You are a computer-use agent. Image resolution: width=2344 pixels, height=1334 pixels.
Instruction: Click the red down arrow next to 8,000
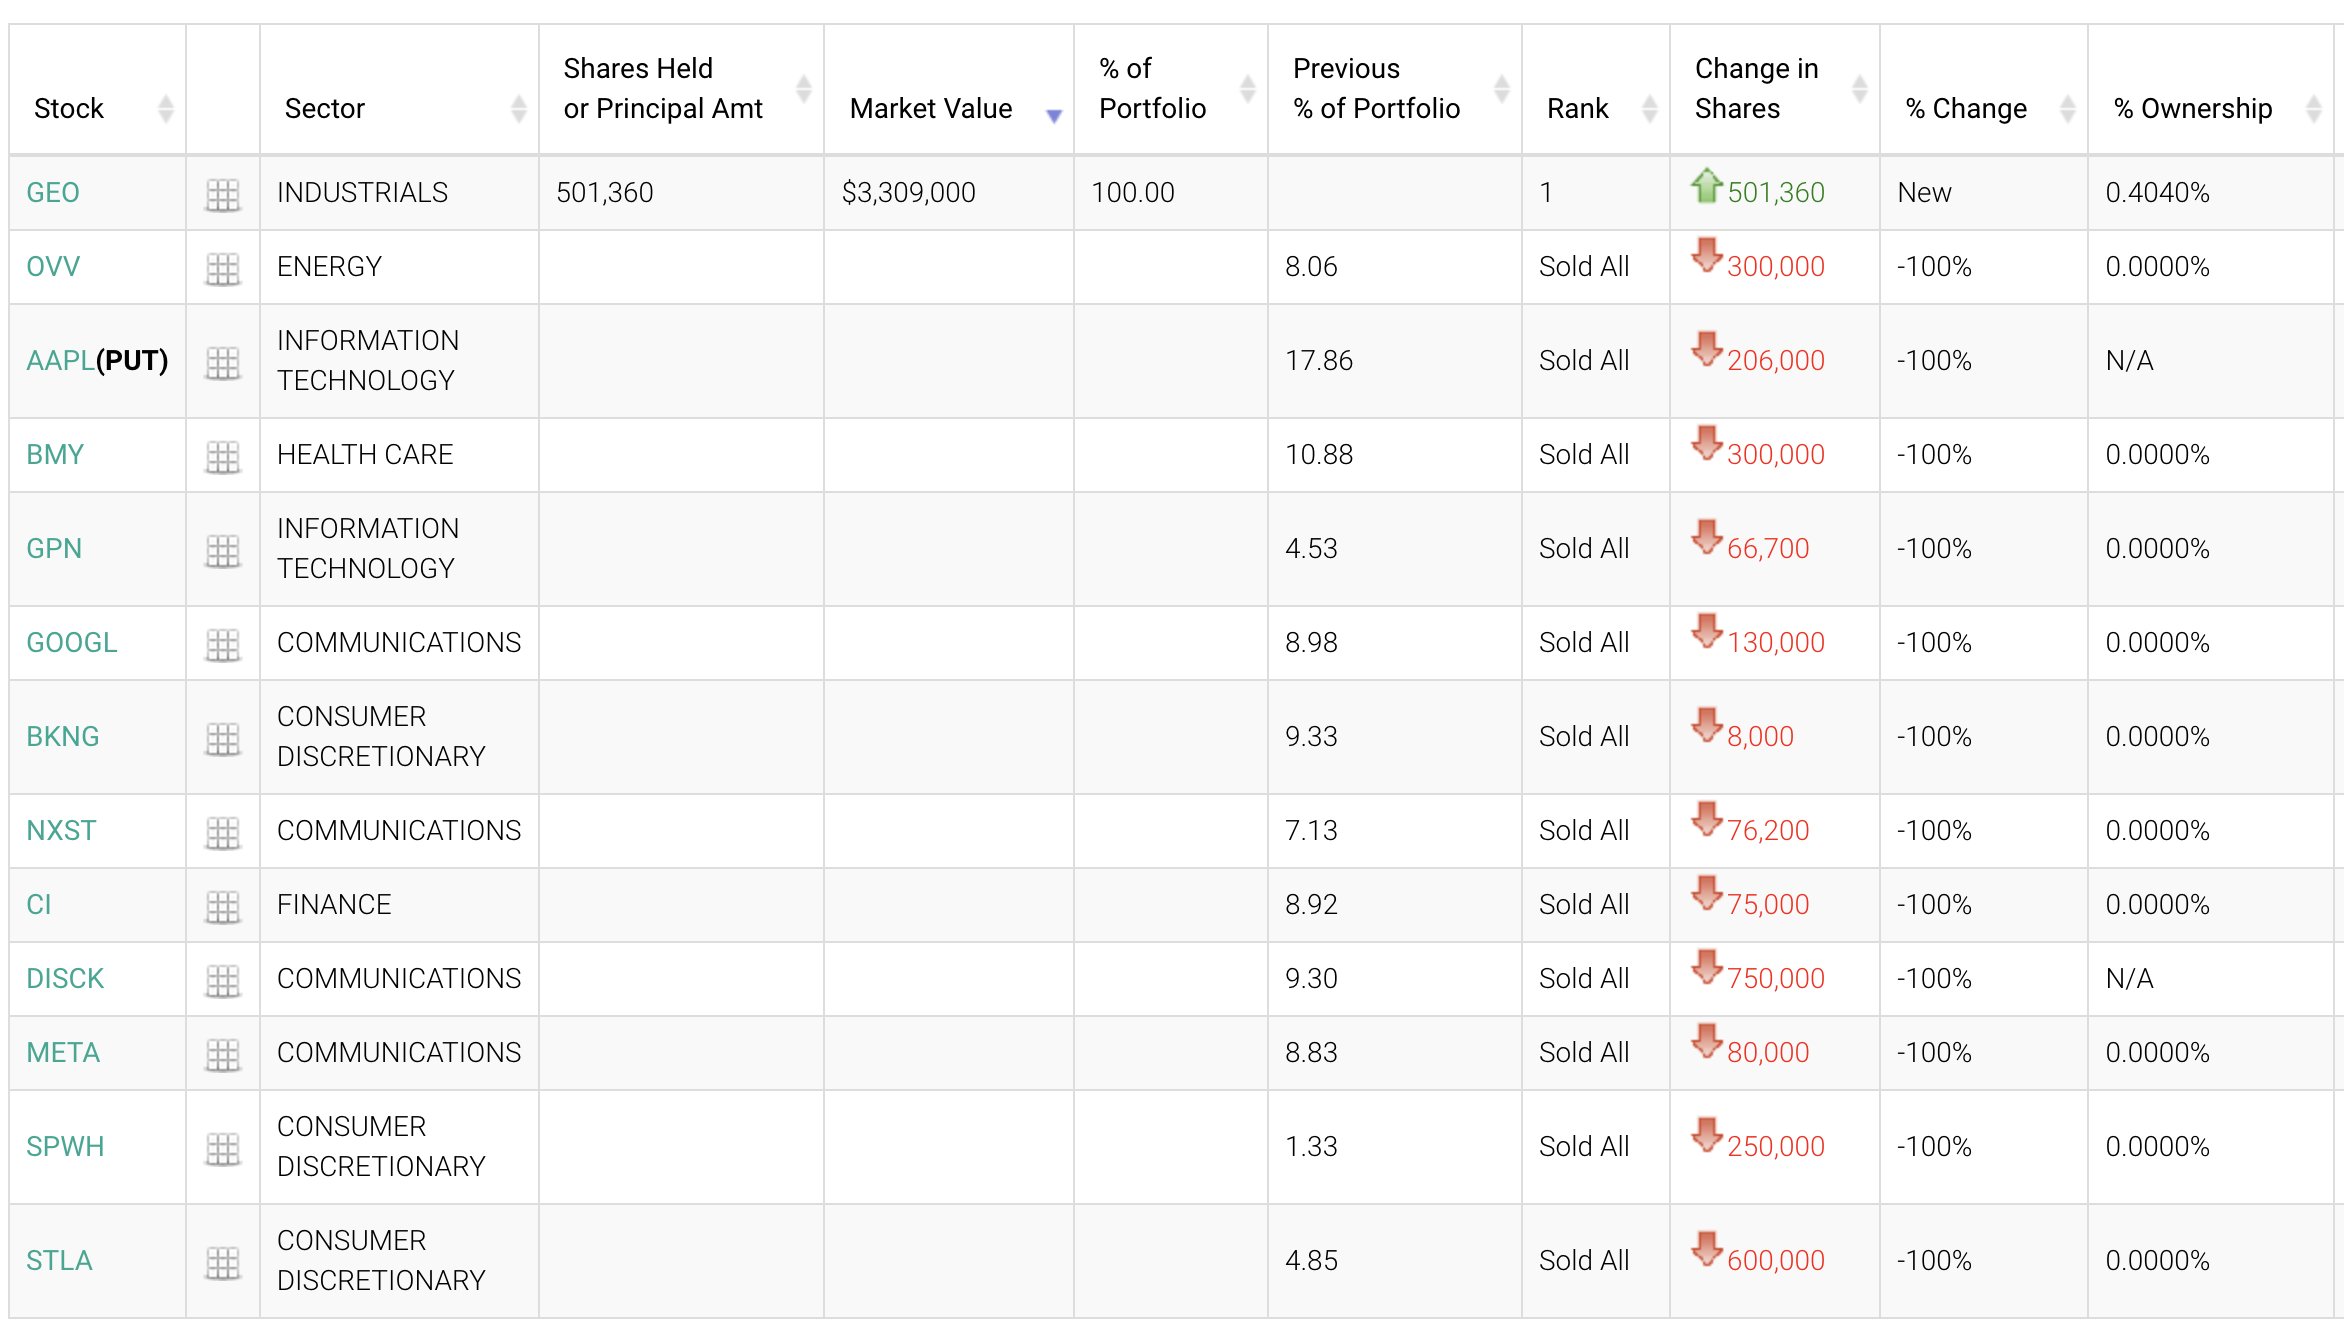[x=1707, y=725]
